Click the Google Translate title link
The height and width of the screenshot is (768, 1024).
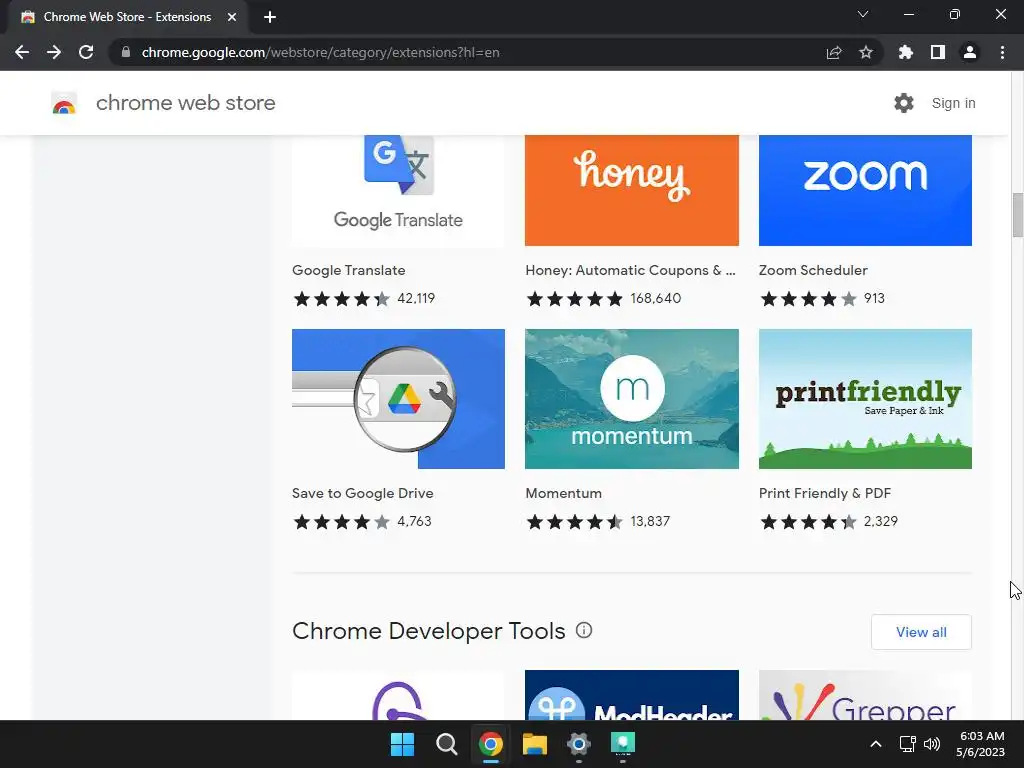[x=349, y=270]
